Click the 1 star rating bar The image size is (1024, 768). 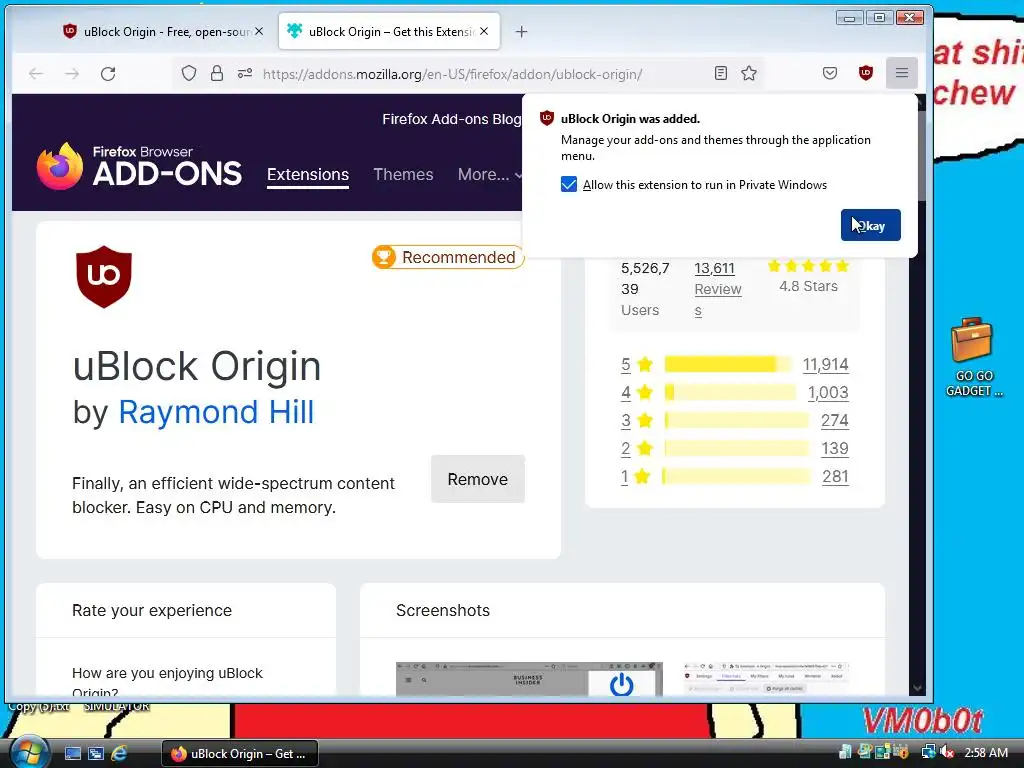[736, 477]
